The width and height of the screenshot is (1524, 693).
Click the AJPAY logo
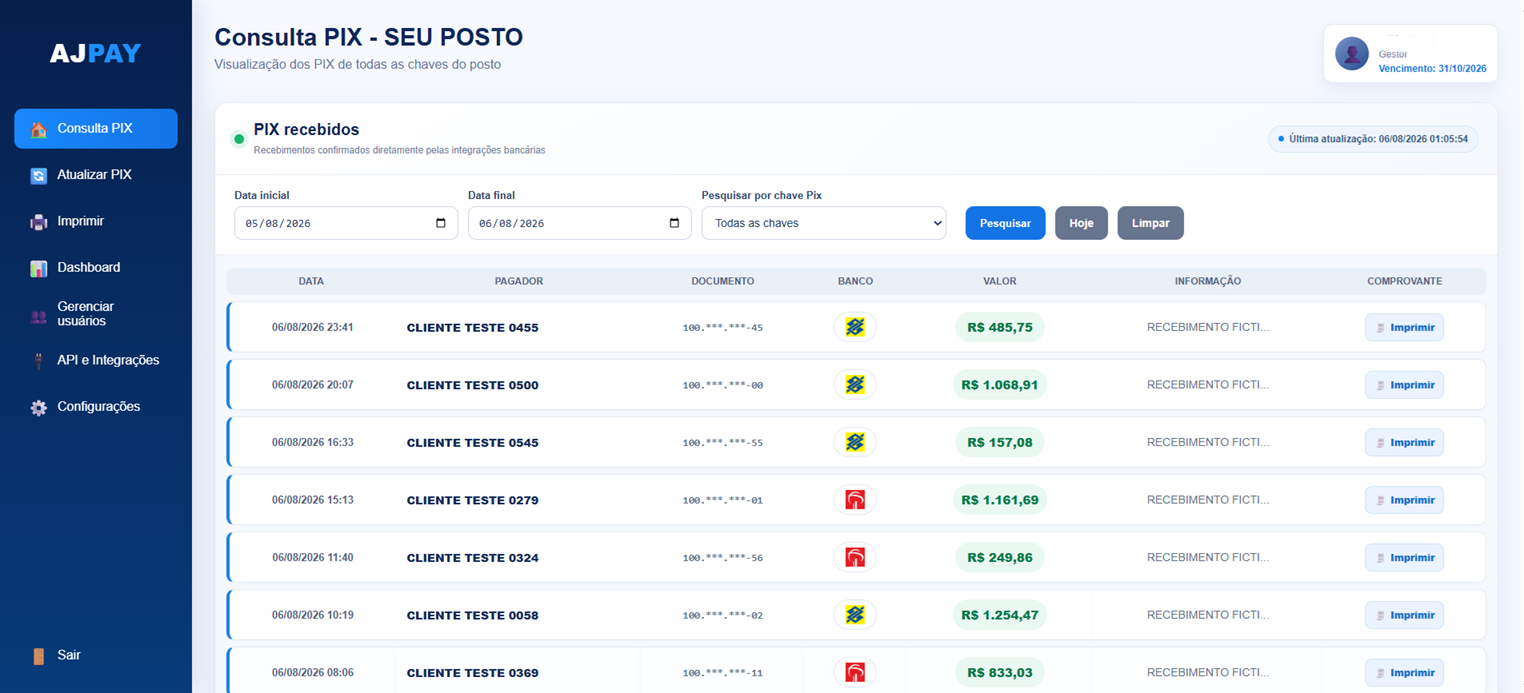coord(96,53)
